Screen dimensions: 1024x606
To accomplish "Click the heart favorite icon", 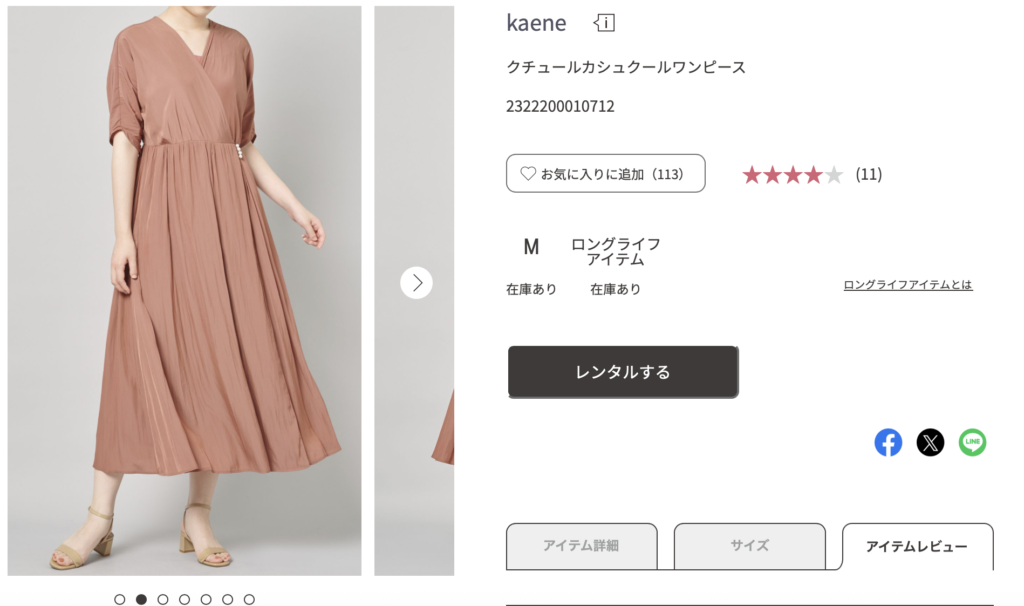I will point(528,173).
